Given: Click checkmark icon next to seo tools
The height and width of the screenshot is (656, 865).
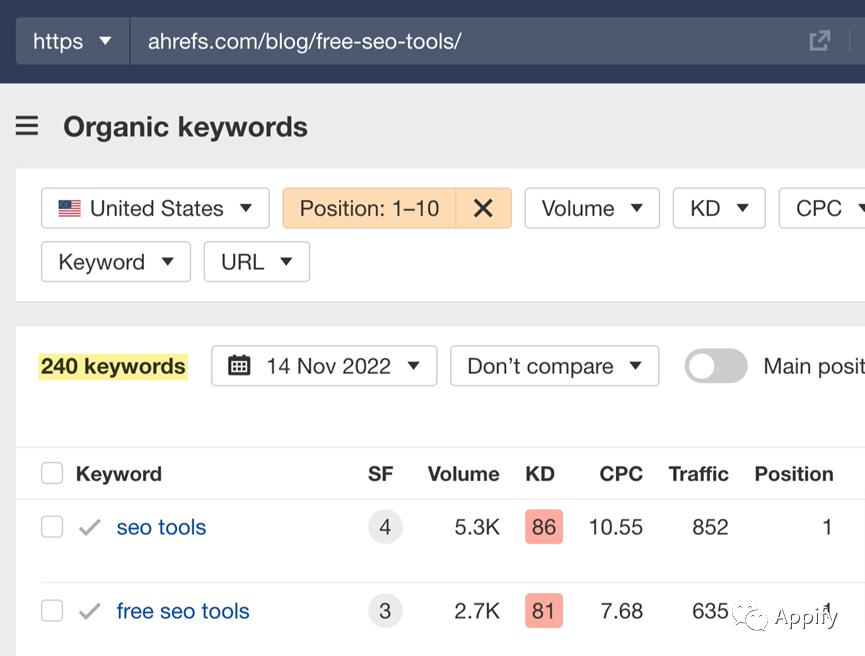Looking at the screenshot, I should click(90, 527).
